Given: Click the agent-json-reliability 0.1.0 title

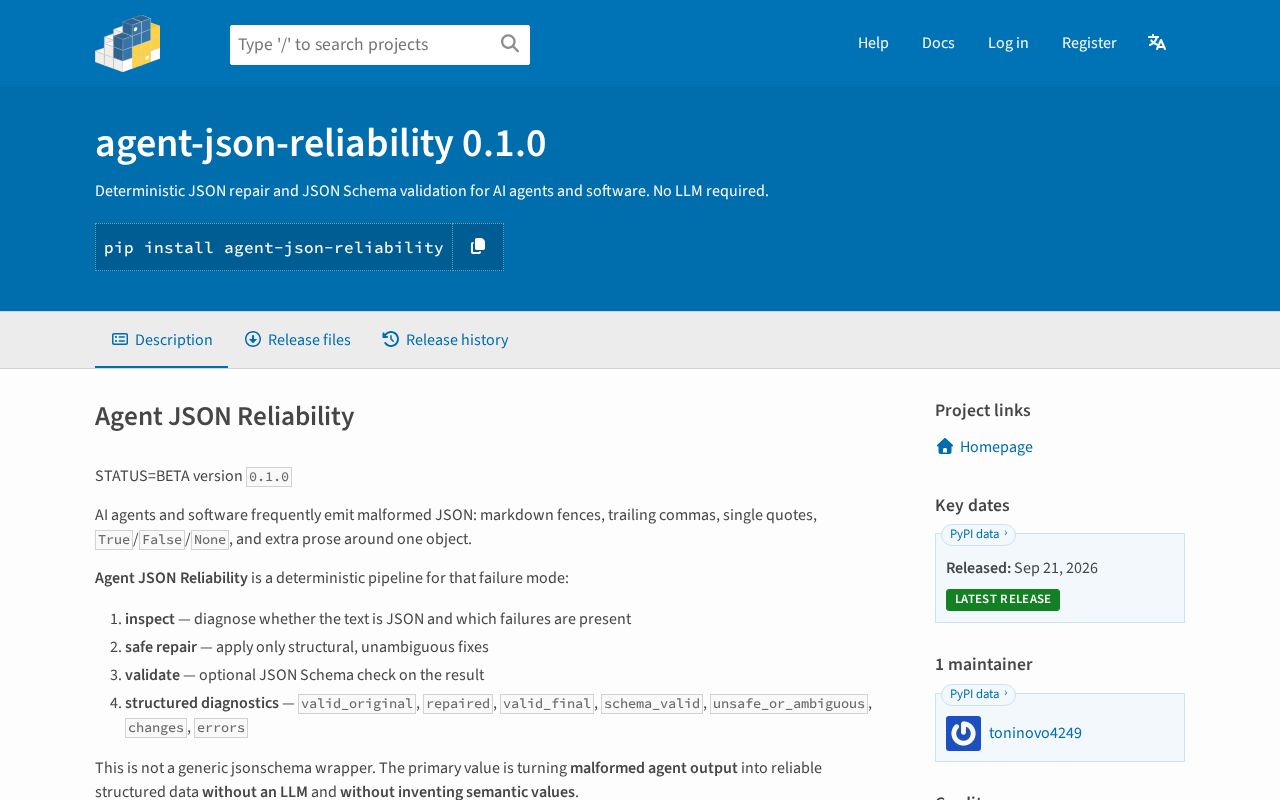Looking at the screenshot, I should click(321, 144).
